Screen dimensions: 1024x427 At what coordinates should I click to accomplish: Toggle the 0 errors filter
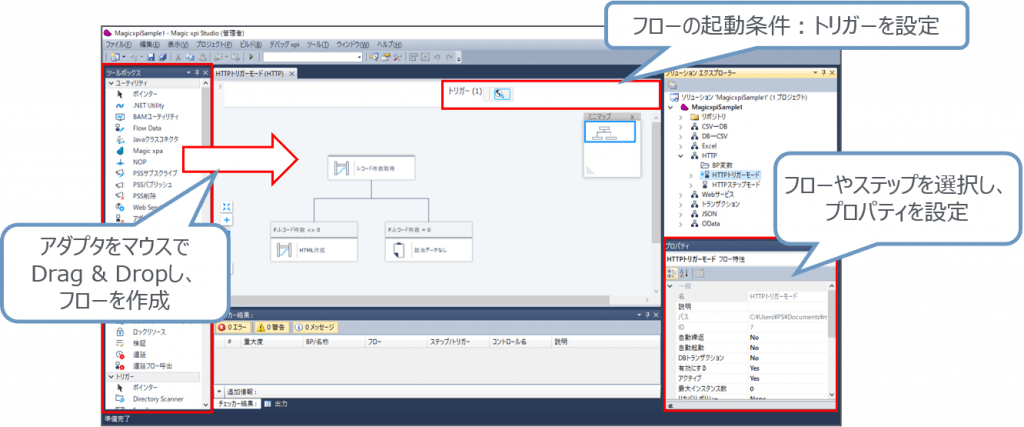(x=236, y=326)
